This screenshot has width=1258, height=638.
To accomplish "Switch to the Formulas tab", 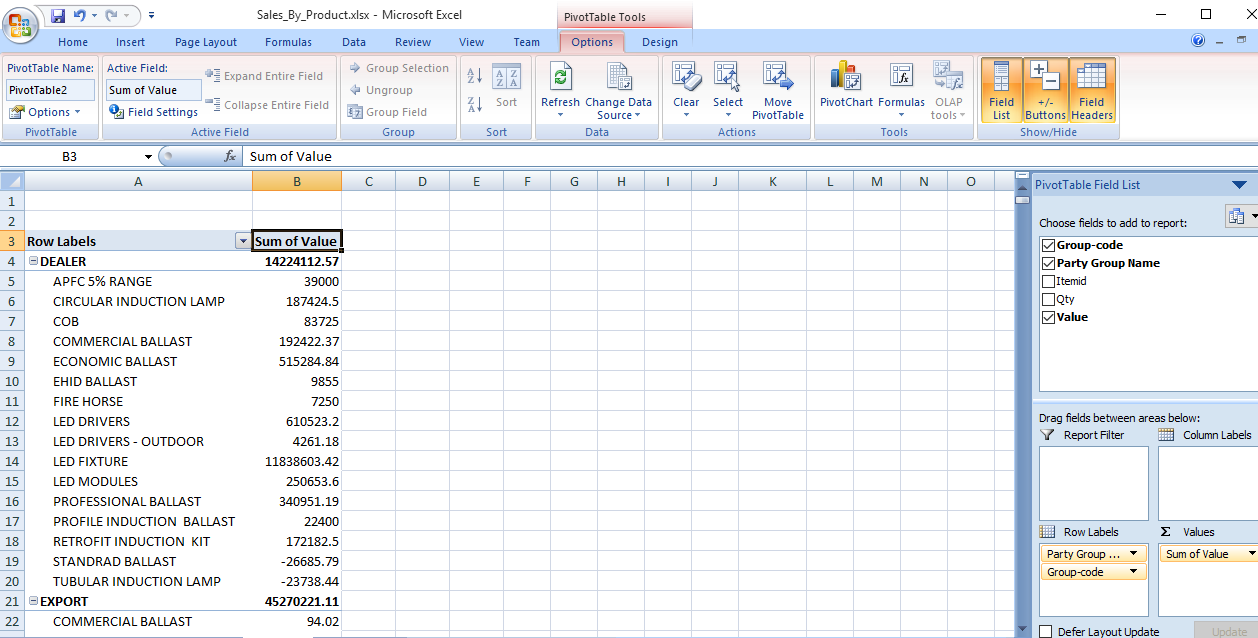I will pos(288,42).
